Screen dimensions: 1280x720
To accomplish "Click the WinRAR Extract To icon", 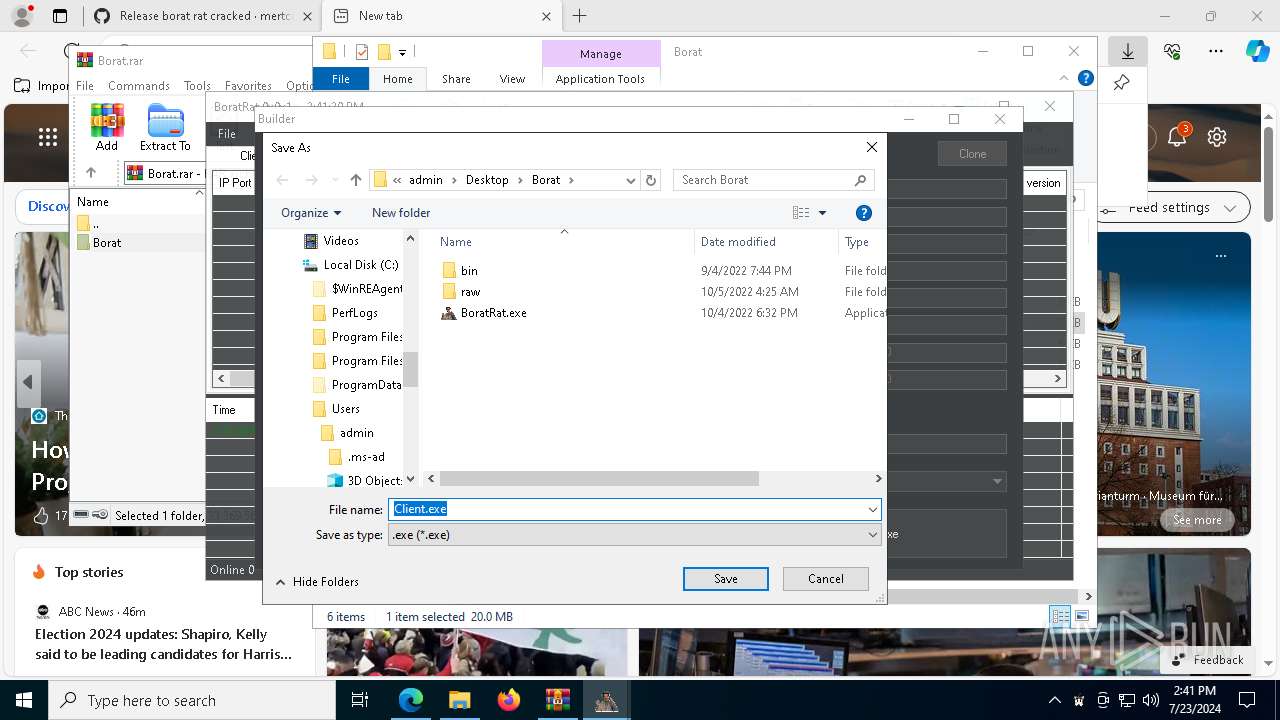I will [x=165, y=127].
